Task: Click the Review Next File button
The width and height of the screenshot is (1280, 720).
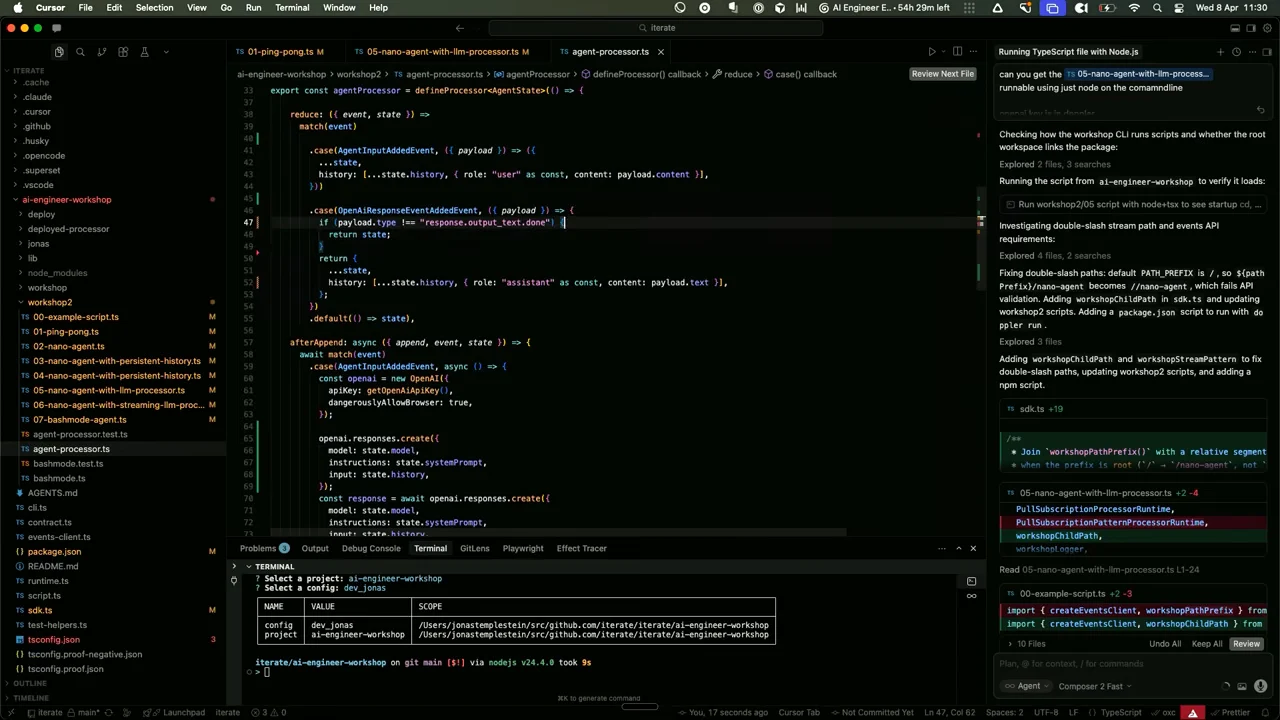Action: [942, 74]
